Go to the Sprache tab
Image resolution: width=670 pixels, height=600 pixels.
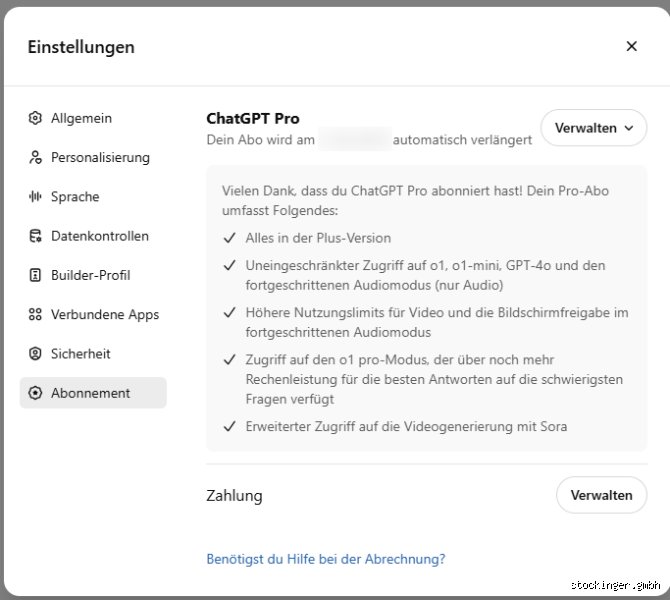click(x=93, y=197)
